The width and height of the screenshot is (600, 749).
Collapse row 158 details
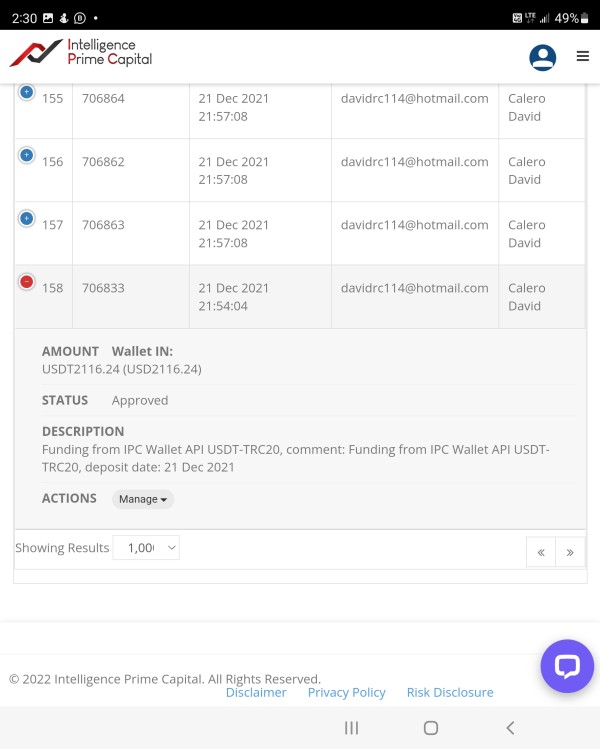tap(27, 282)
